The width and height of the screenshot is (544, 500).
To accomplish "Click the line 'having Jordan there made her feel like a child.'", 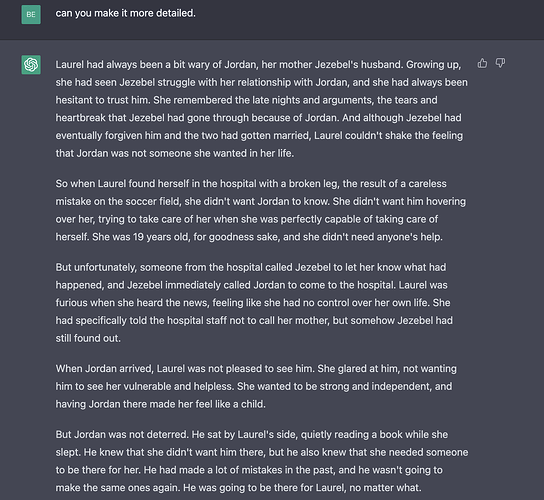I will click(x=161, y=404).
